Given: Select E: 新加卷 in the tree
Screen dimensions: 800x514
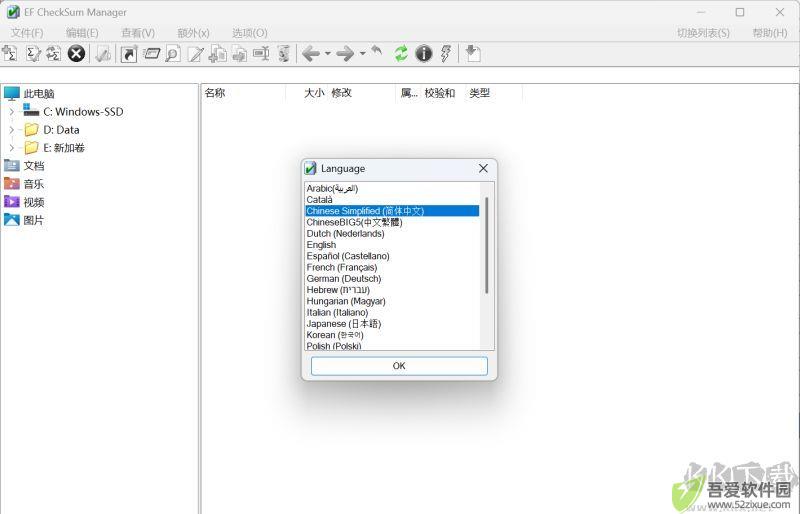Looking at the screenshot, I should [64, 148].
